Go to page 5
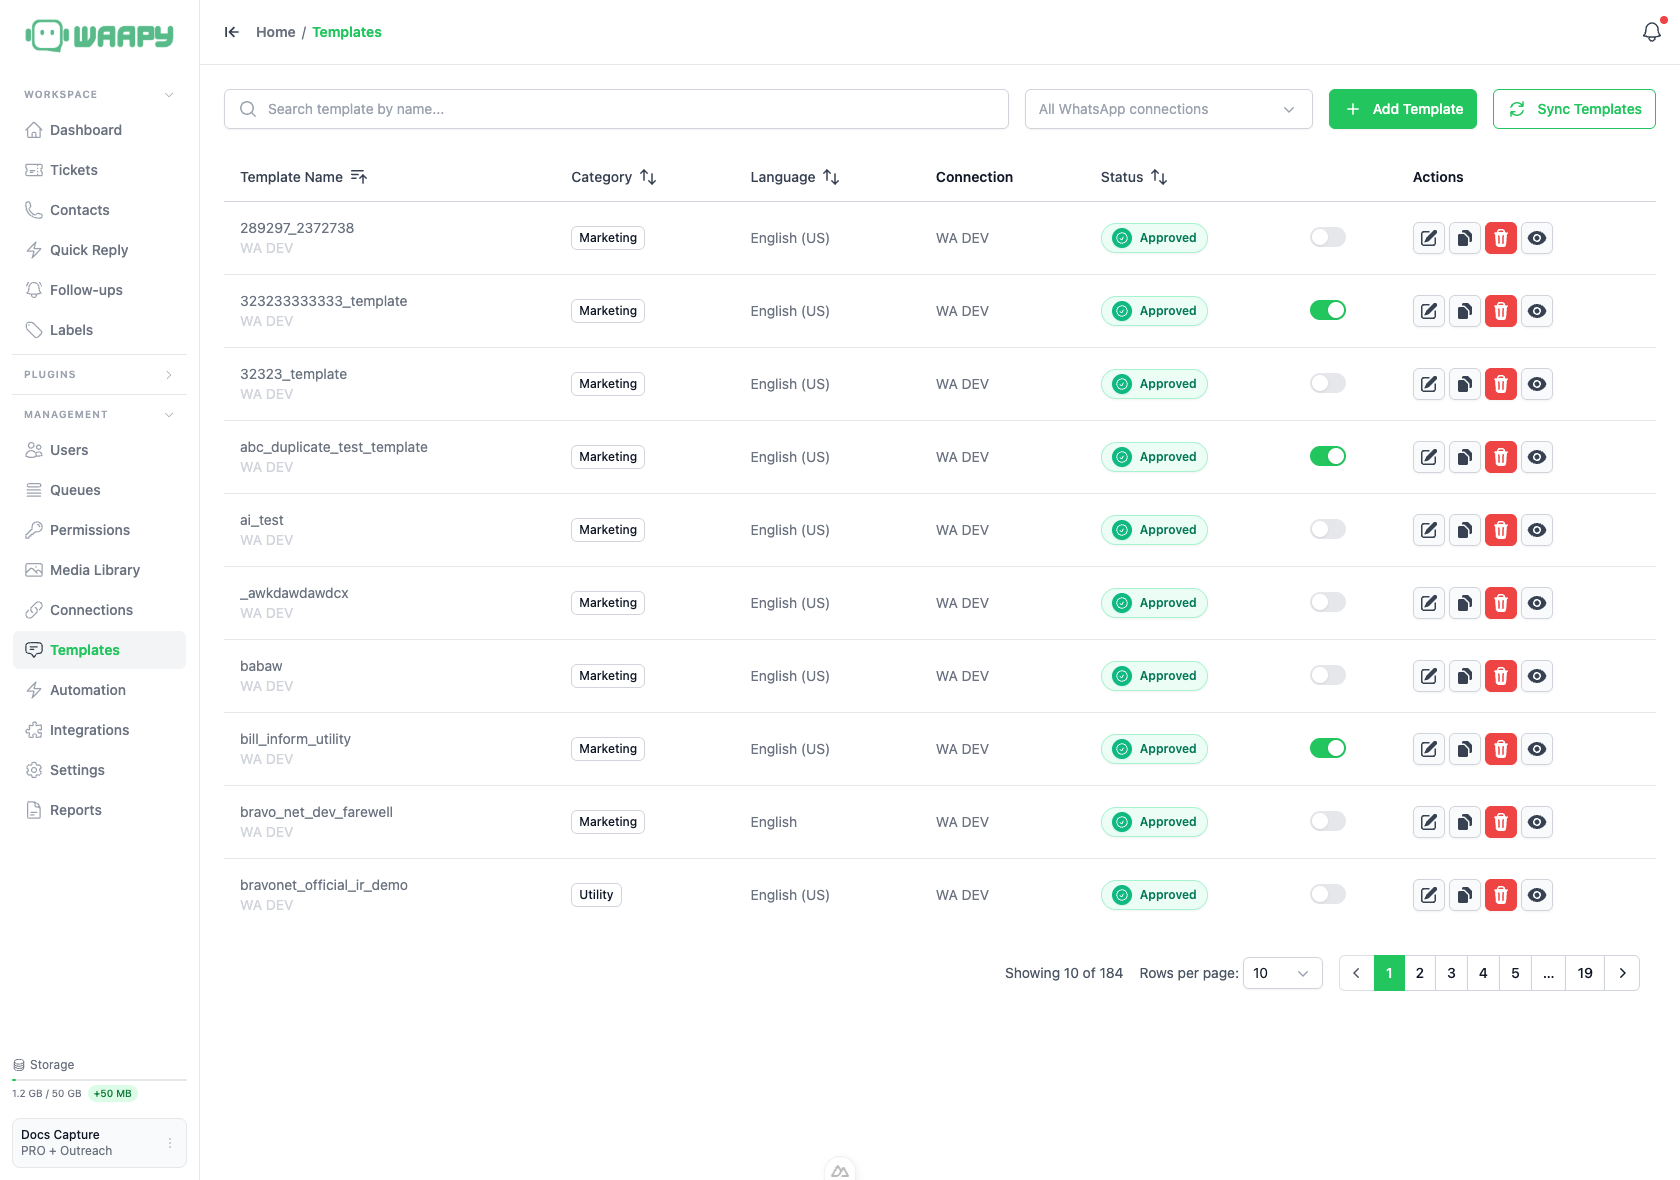 [x=1515, y=973]
